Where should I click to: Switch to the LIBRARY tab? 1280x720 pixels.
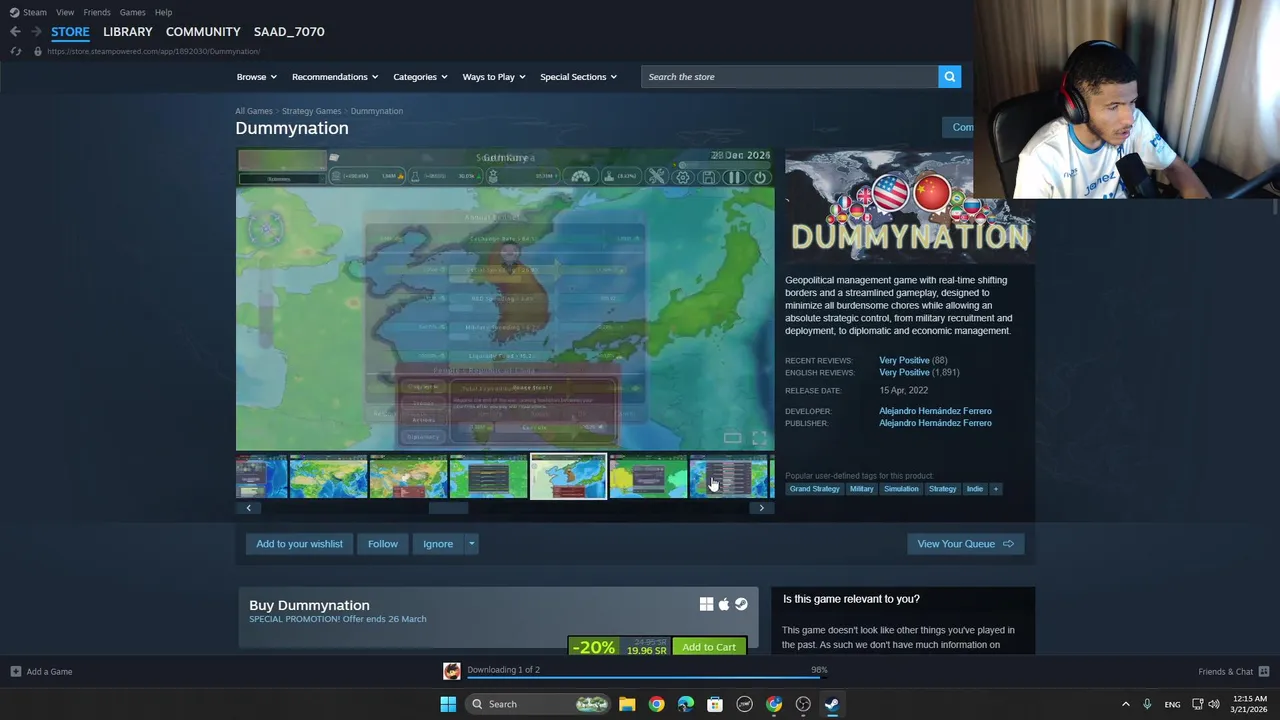pyautogui.click(x=128, y=32)
